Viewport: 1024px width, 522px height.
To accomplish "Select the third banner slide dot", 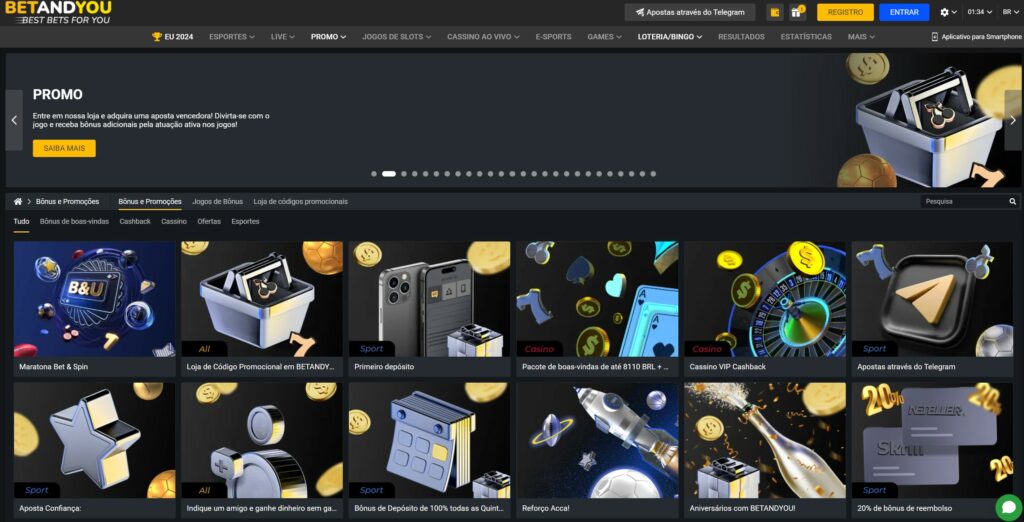I will point(404,174).
